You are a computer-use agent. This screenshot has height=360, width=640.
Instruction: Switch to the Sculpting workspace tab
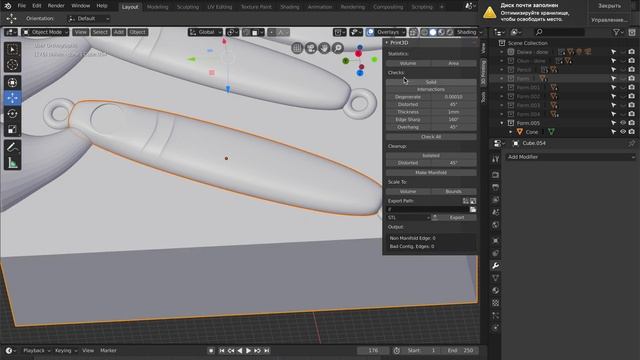(188, 7)
